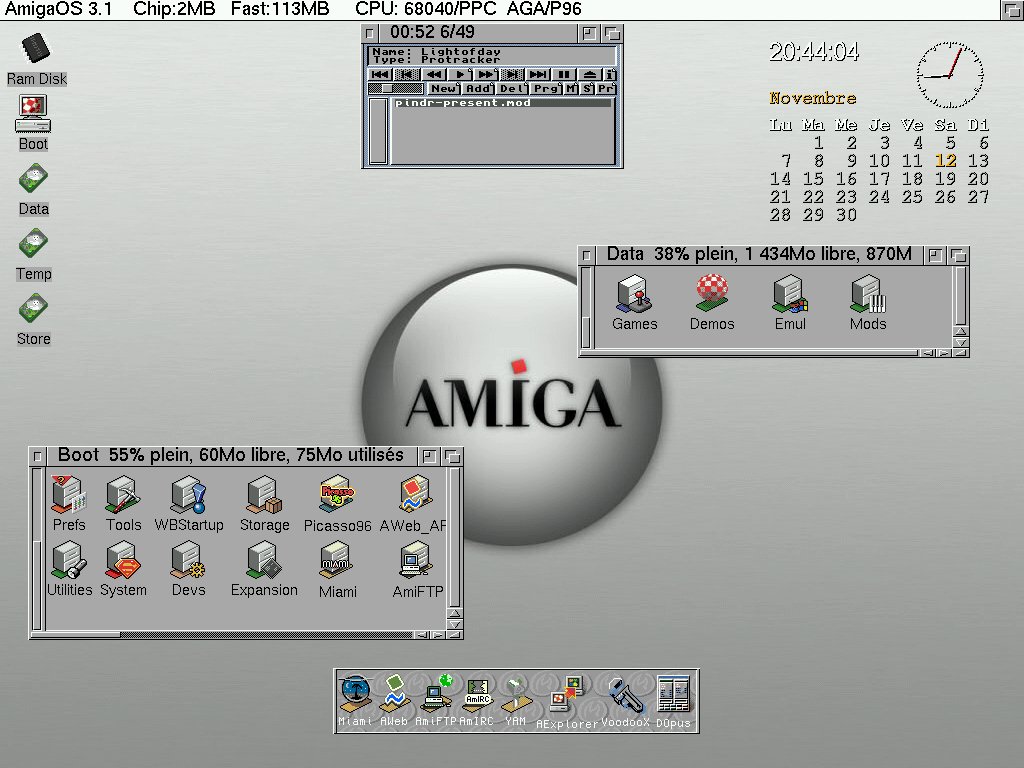Click Data window depth gadget
The image size is (1024, 768).
[x=958, y=255]
